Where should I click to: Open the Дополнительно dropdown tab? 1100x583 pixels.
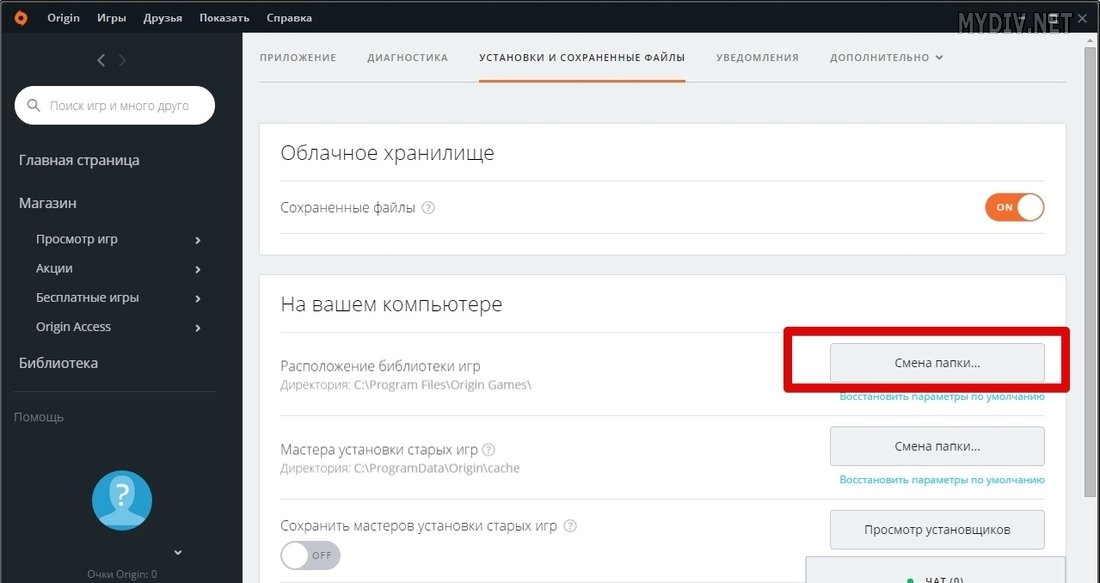tap(886, 58)
